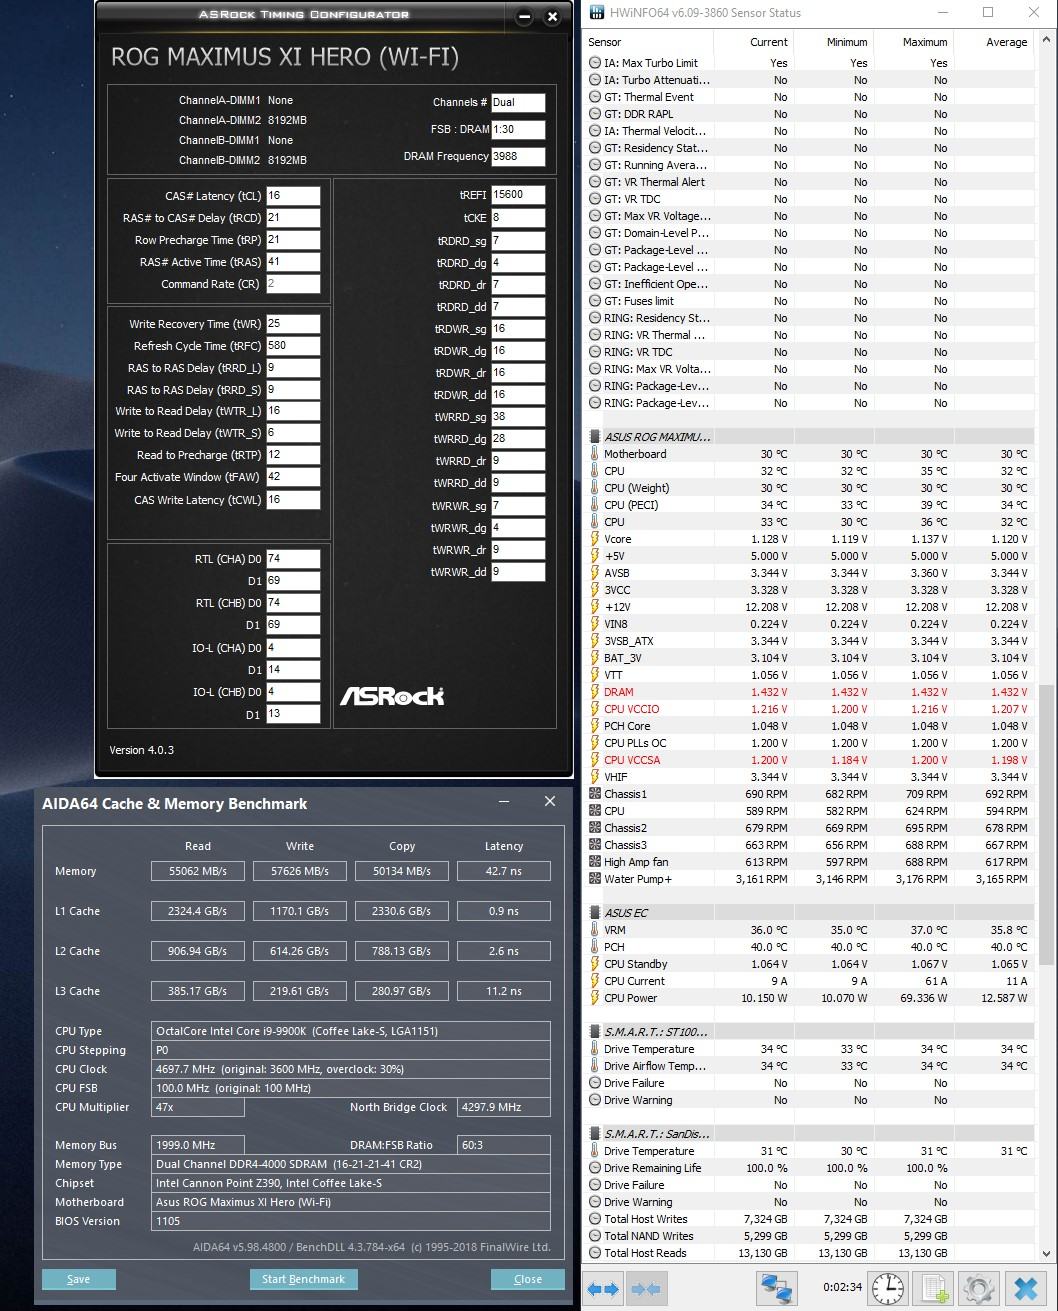1058x1311 pixels.
Task: Click the Write Recovery Time (tWR) field
Action: coord(293,324)
